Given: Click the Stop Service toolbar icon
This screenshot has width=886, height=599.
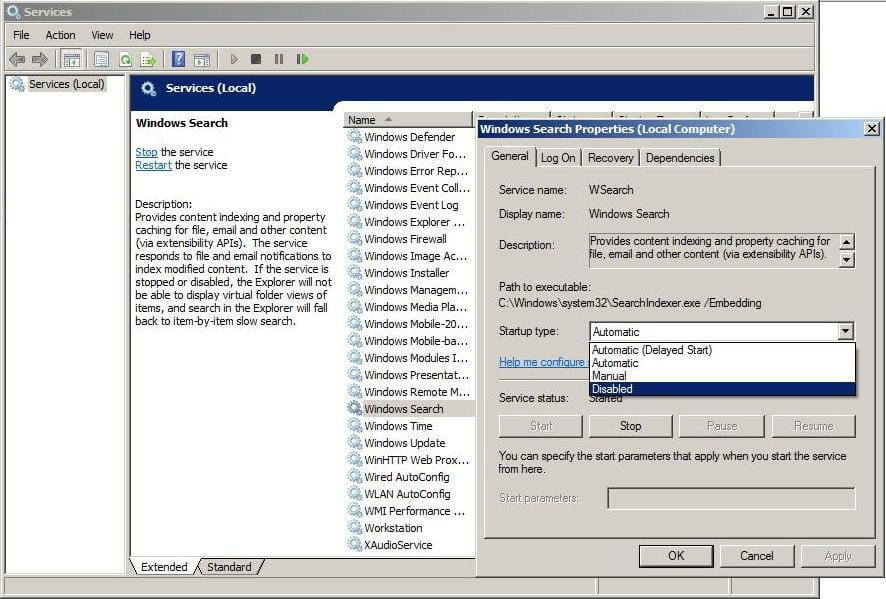Looking at the screenshot, I should click(x=258, y=59).
